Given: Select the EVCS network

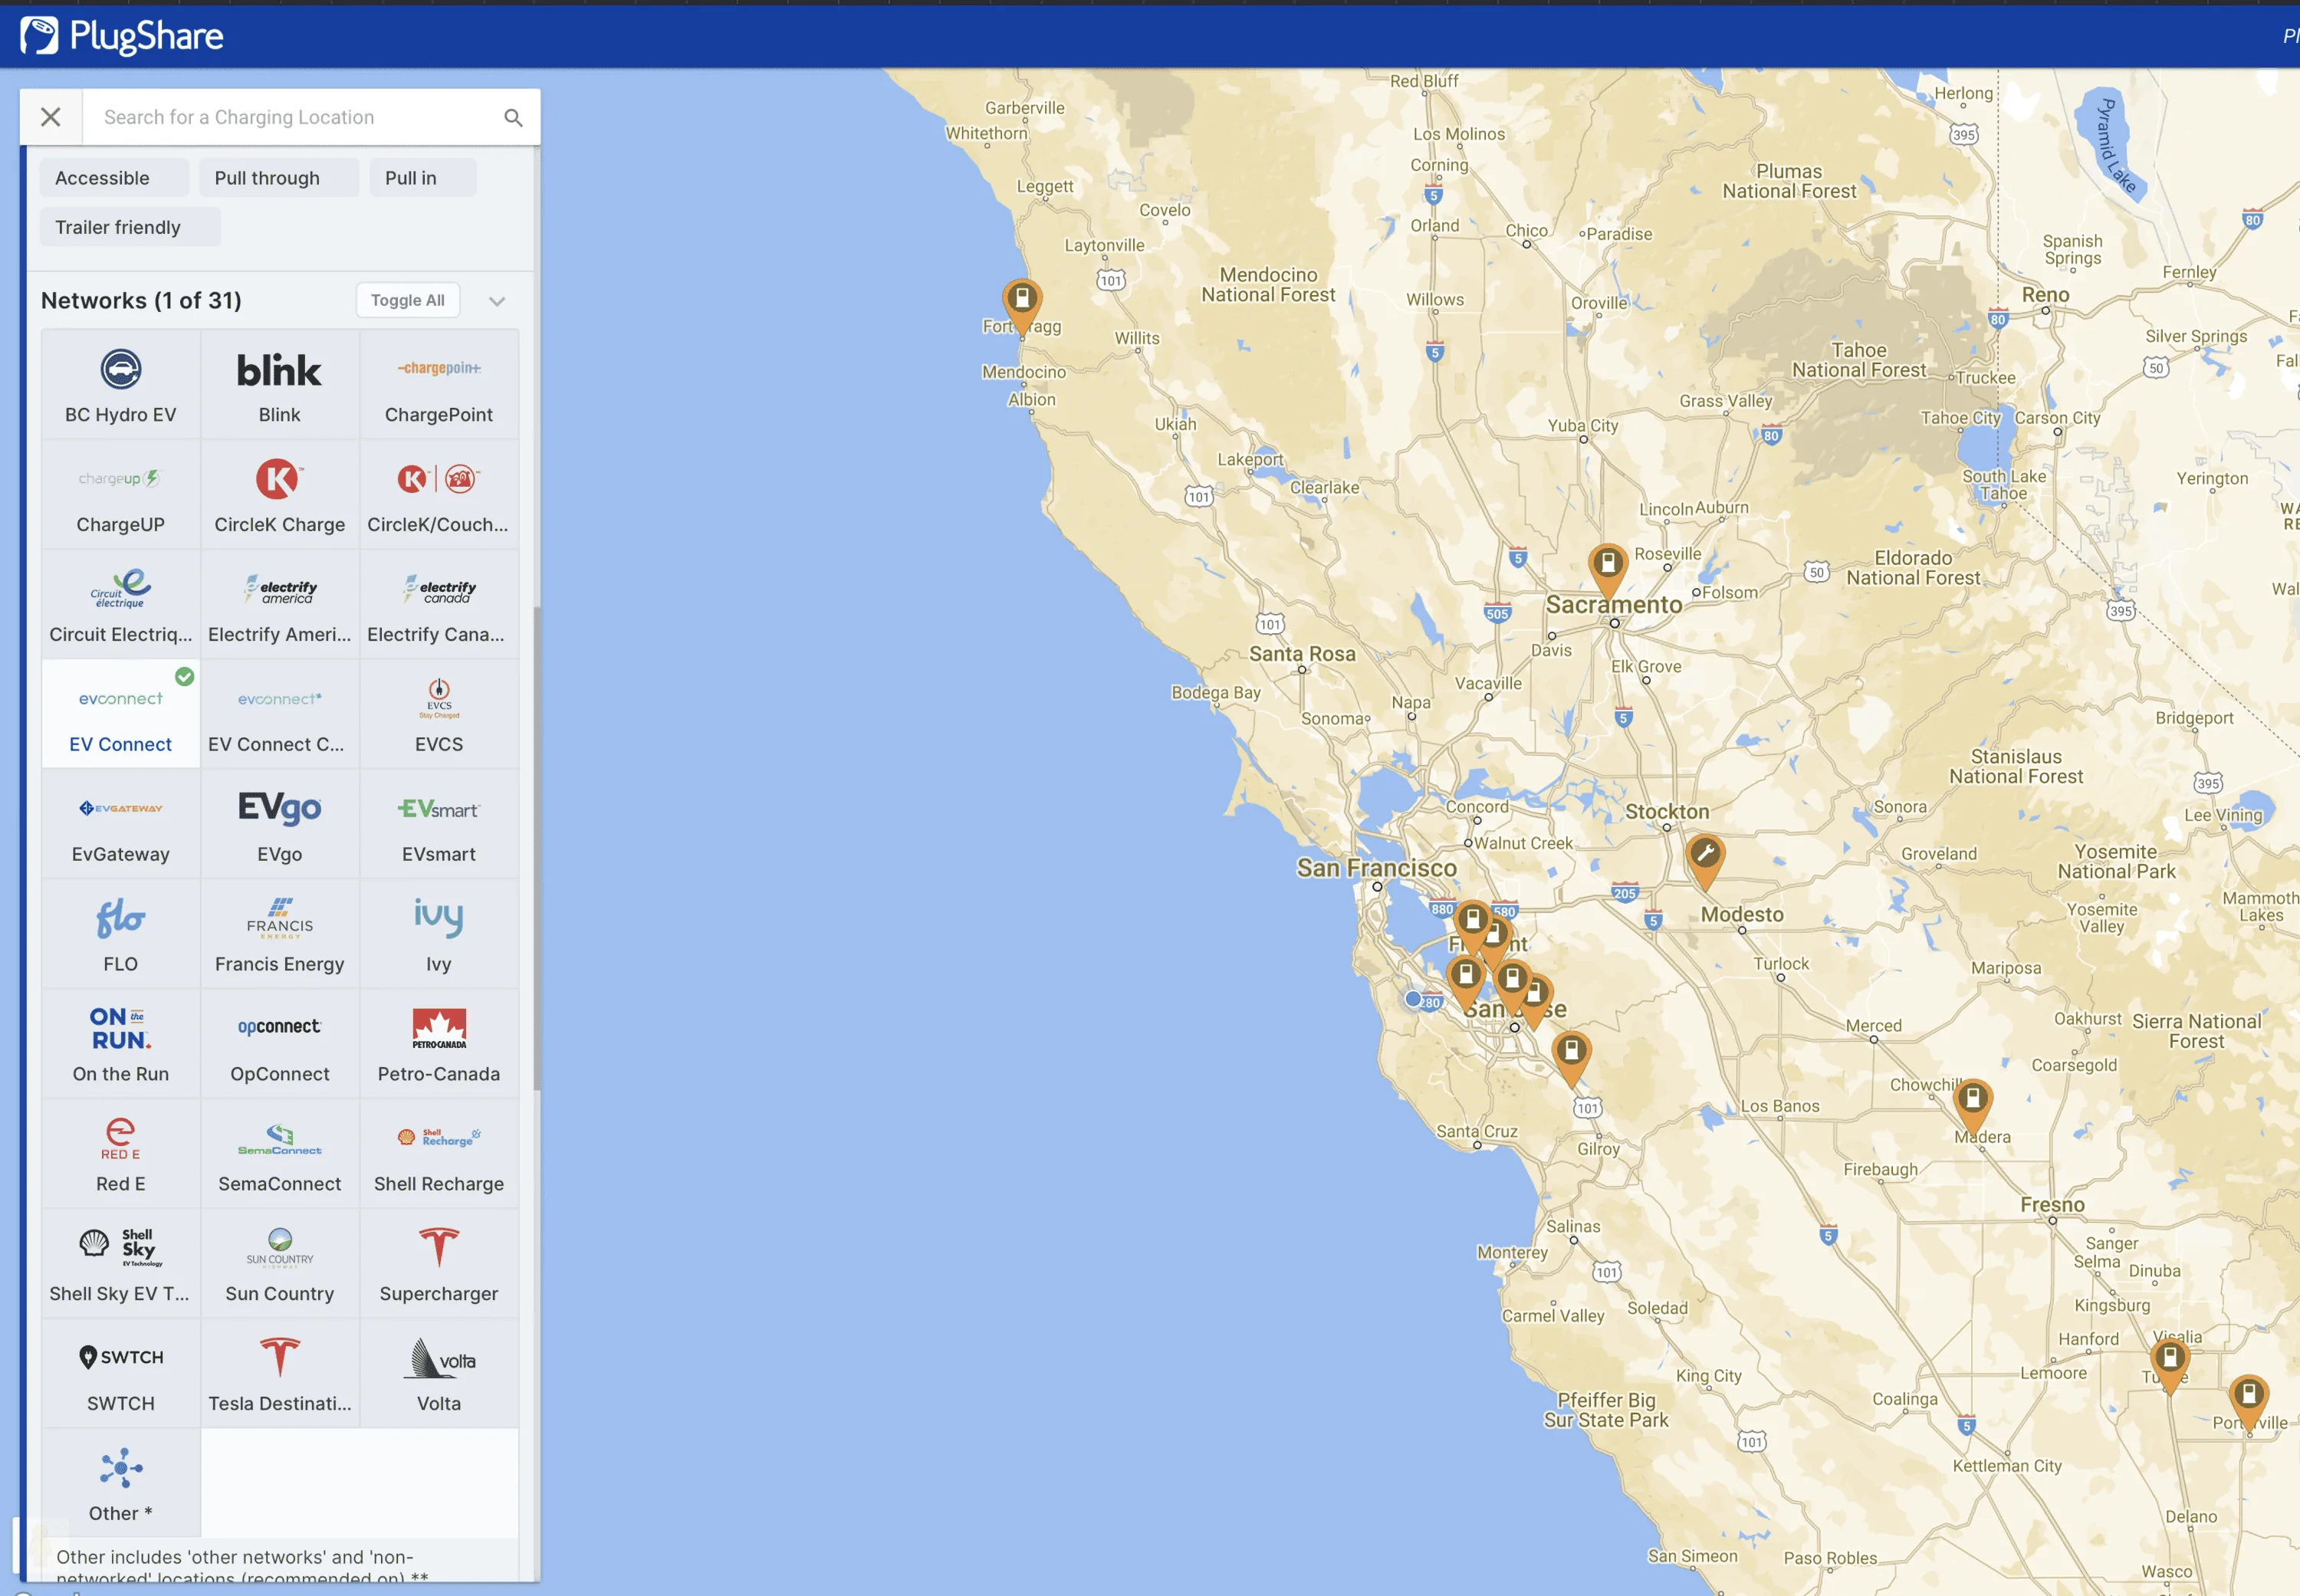Looking at the screenshot, I should pos(439,714).
